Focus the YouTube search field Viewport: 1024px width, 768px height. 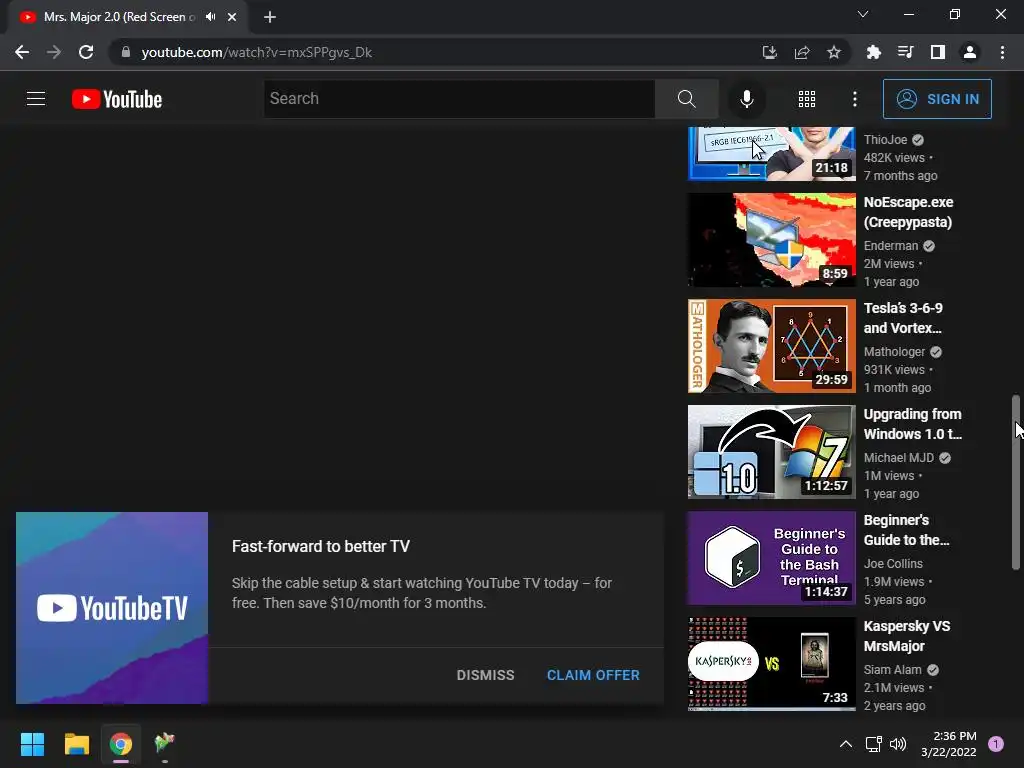(459, 99)
